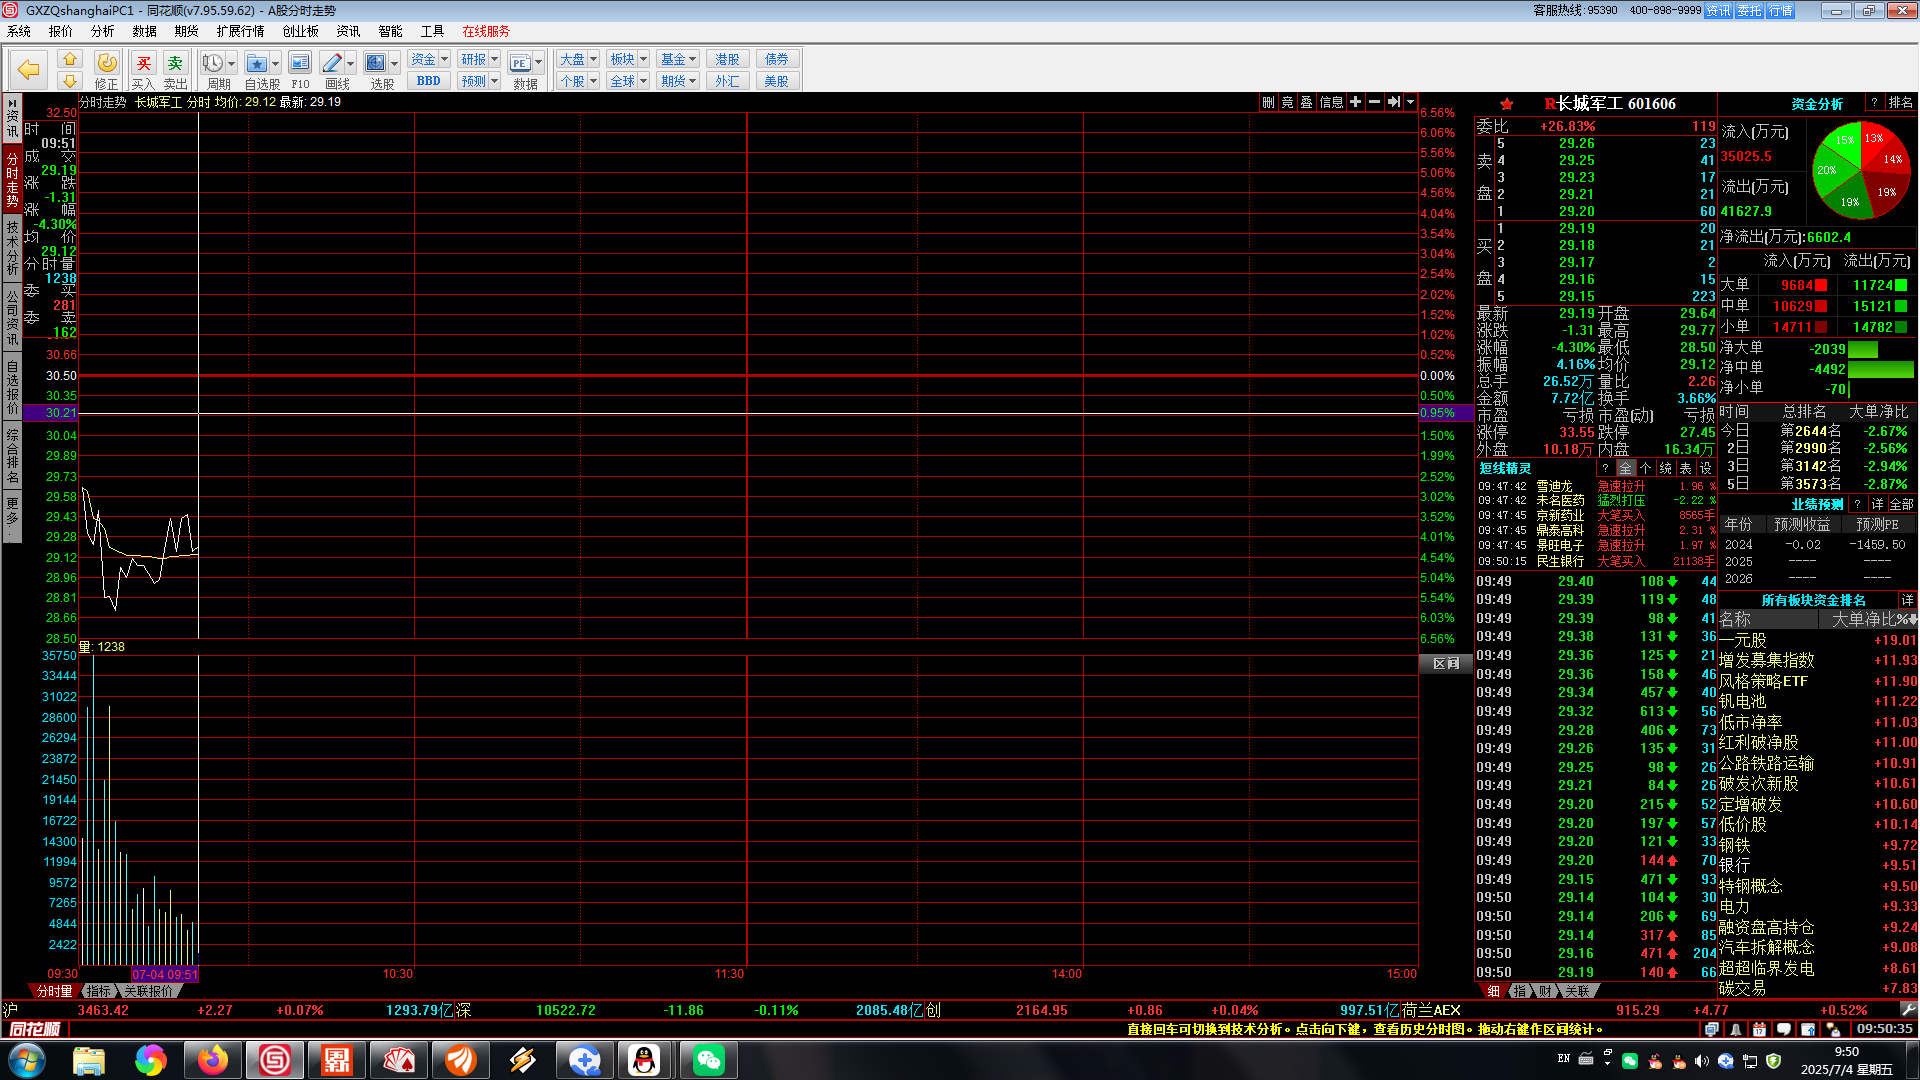Viewport: 1920px width, 1080px height.
Task: Select the 画线 drawing pencil tool
Action: pyautogui.click(x=332, y=64)
